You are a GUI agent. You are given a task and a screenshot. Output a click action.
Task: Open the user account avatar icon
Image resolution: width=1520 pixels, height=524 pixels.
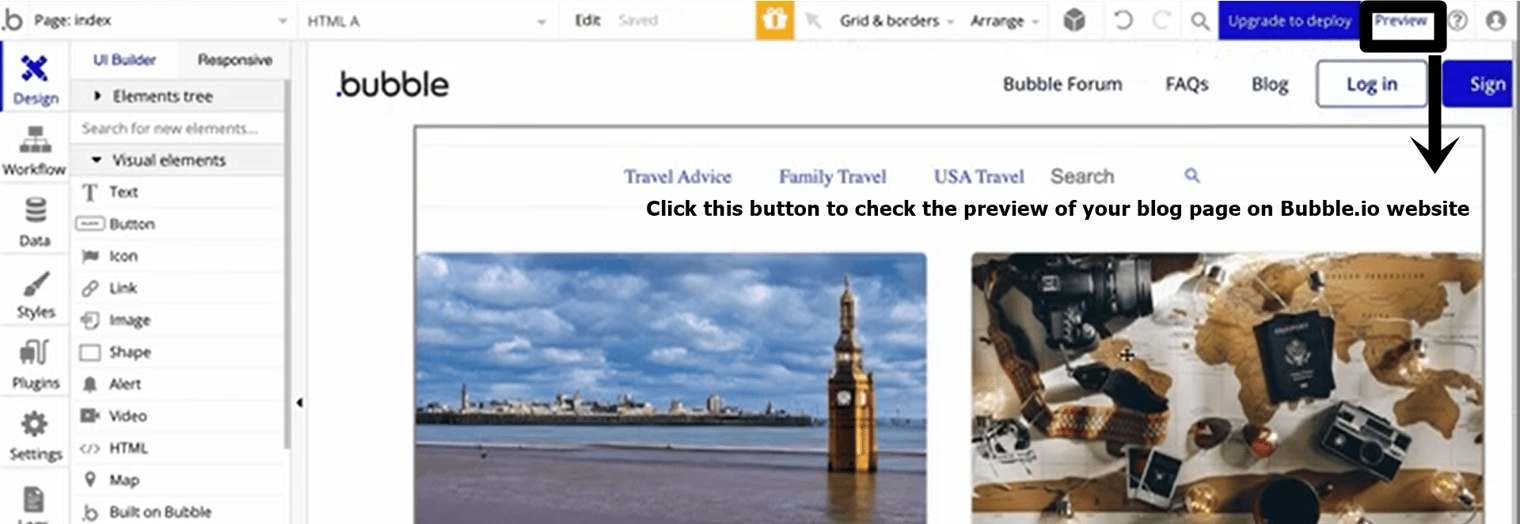coord(1496,20)
